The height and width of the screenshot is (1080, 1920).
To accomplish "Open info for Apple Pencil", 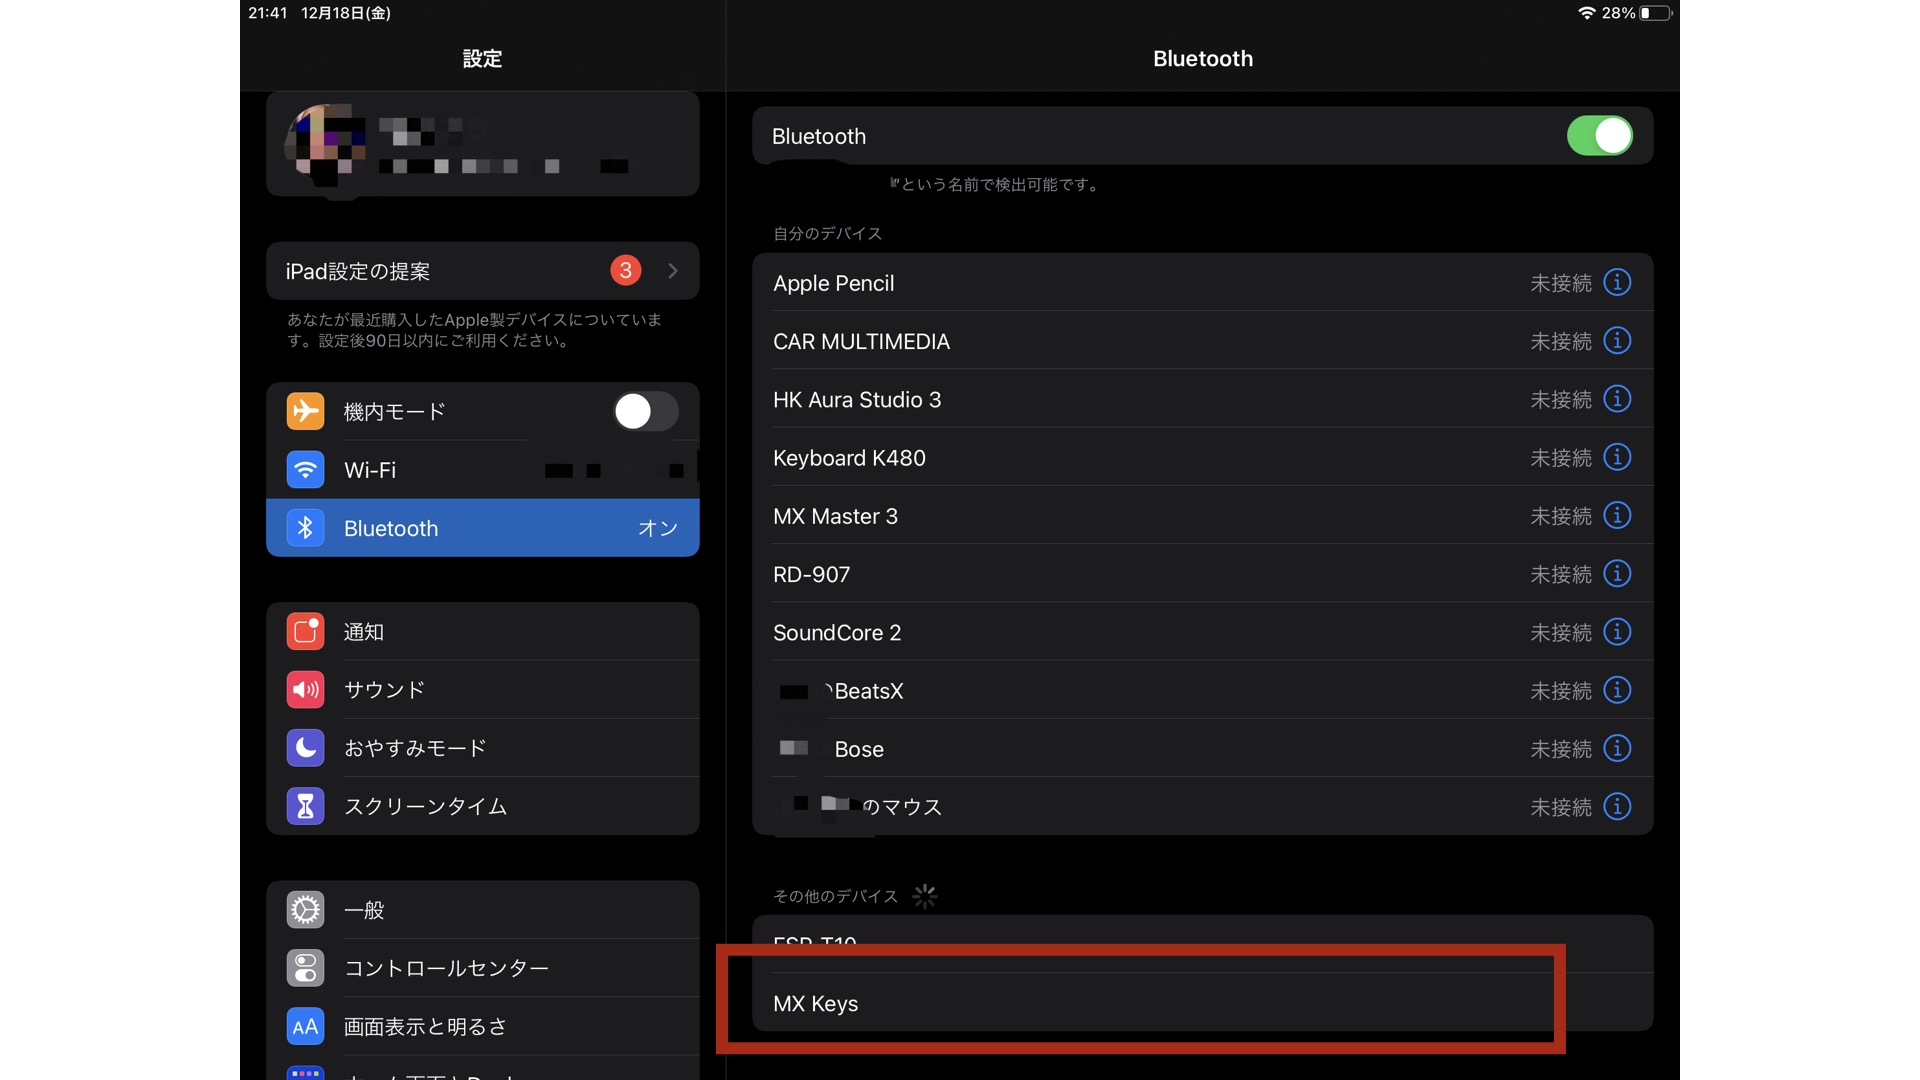I will [1617, 283].
